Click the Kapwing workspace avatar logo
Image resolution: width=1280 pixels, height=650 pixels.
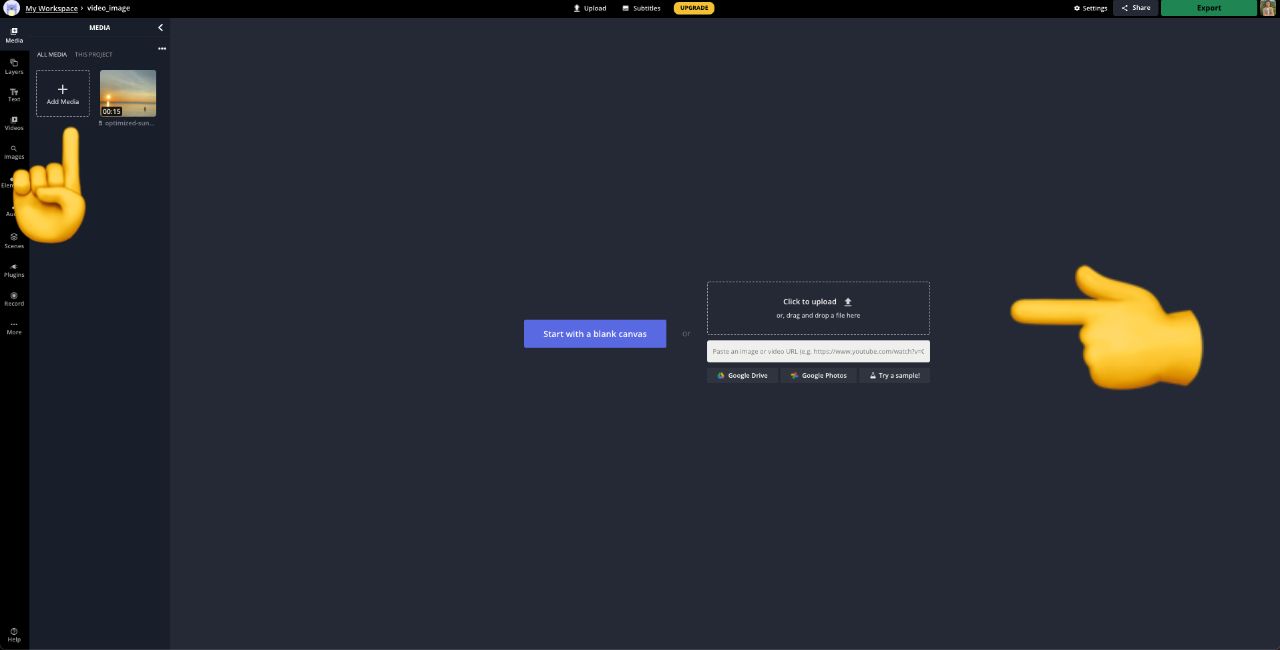(x=12, y=8)
